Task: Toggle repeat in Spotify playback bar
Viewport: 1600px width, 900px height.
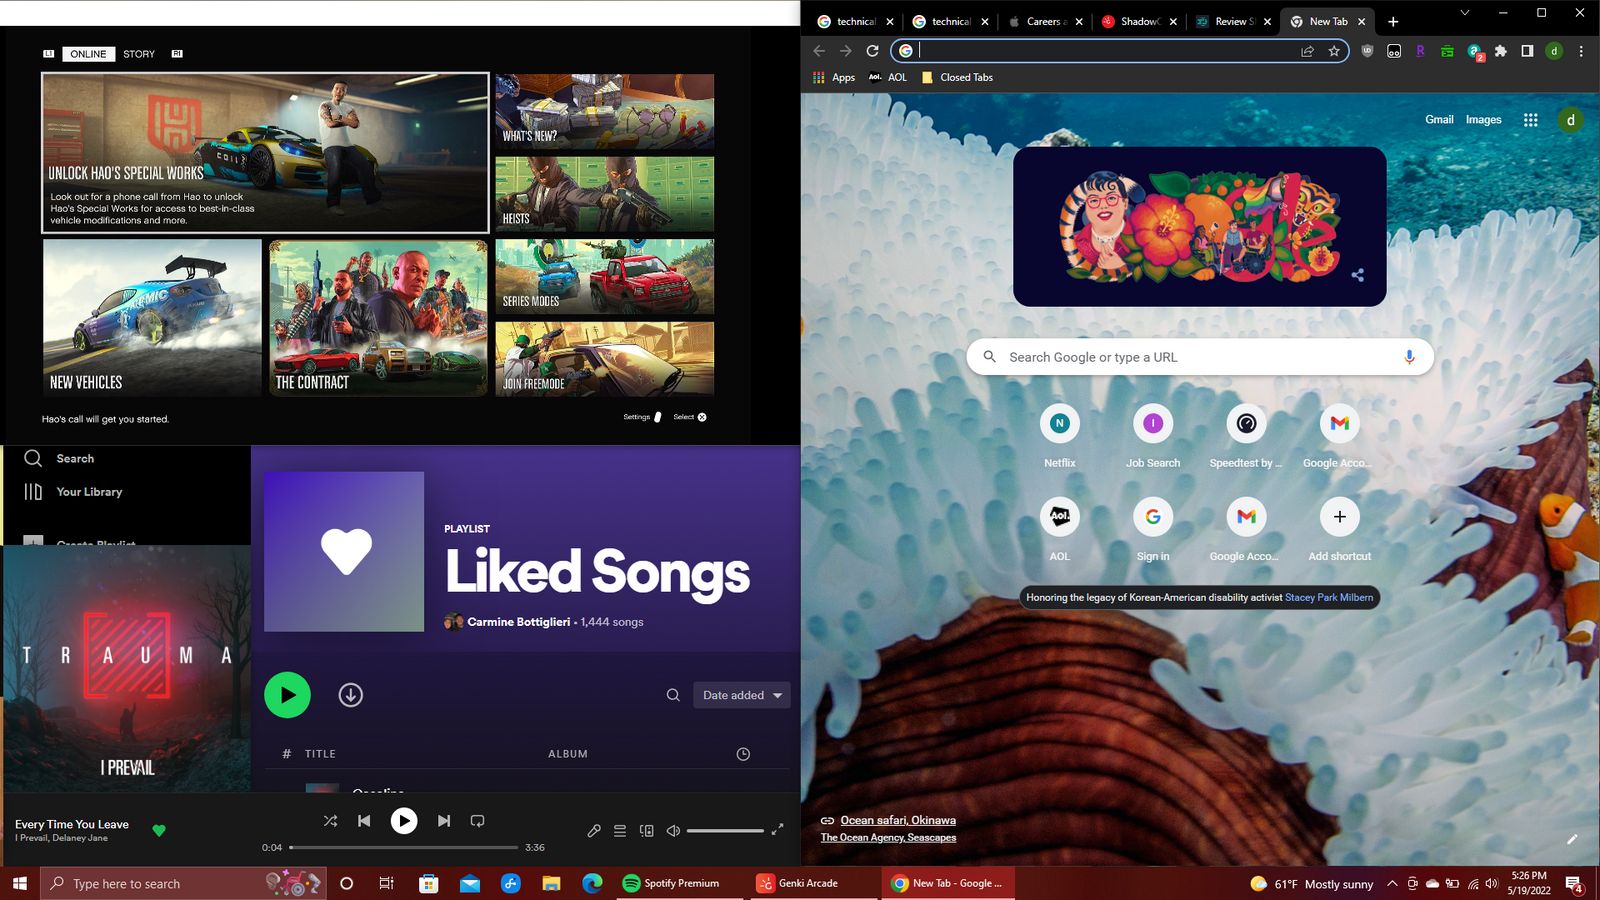Action: point(478,821)
